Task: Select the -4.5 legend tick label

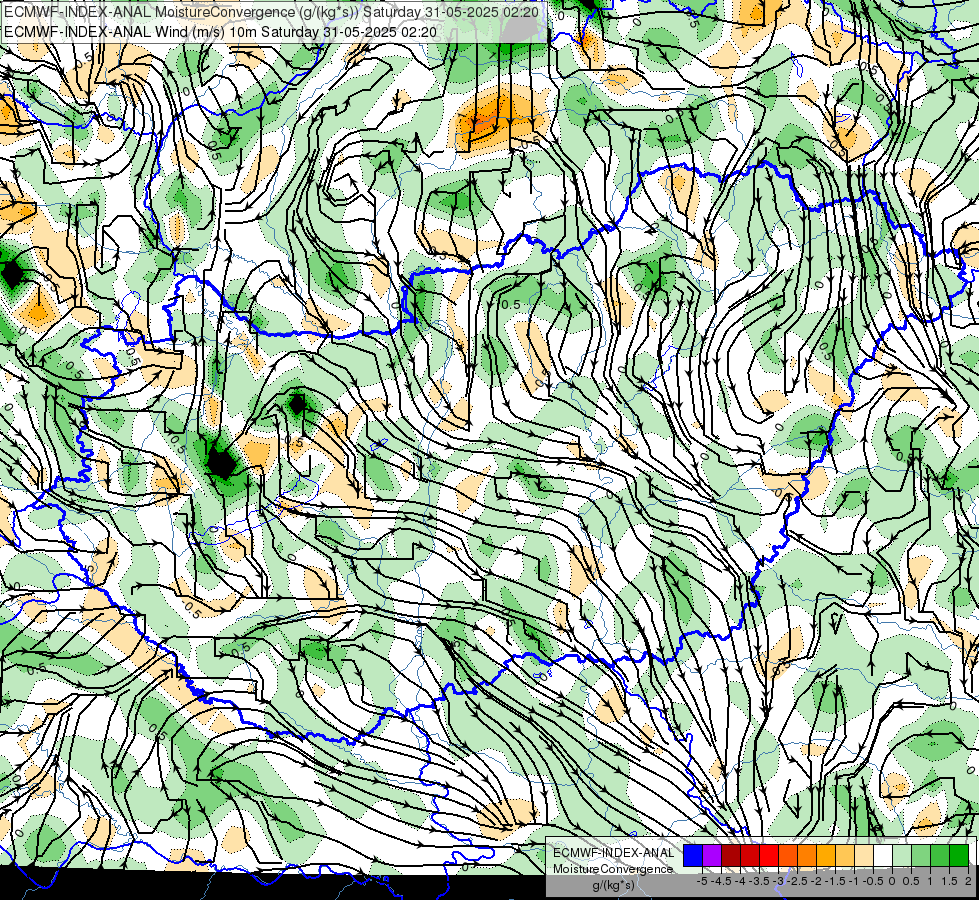Action: tap(721, 881)
